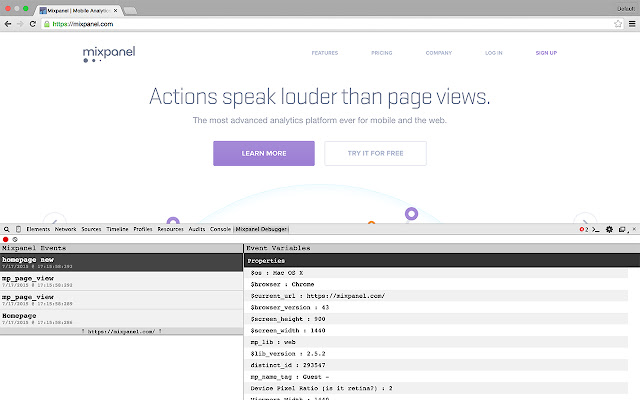Open the Elements tab

coord(38,229)
